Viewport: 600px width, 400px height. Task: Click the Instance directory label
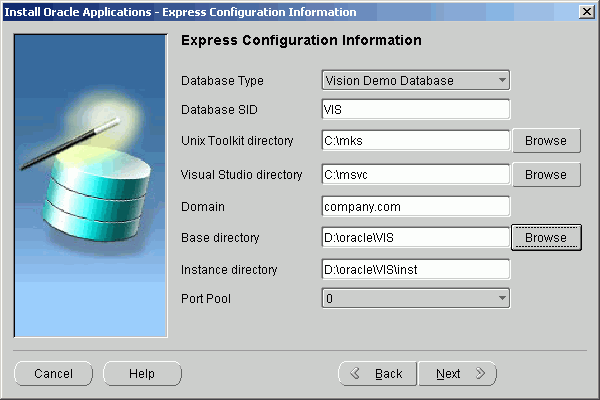[229, 270]
